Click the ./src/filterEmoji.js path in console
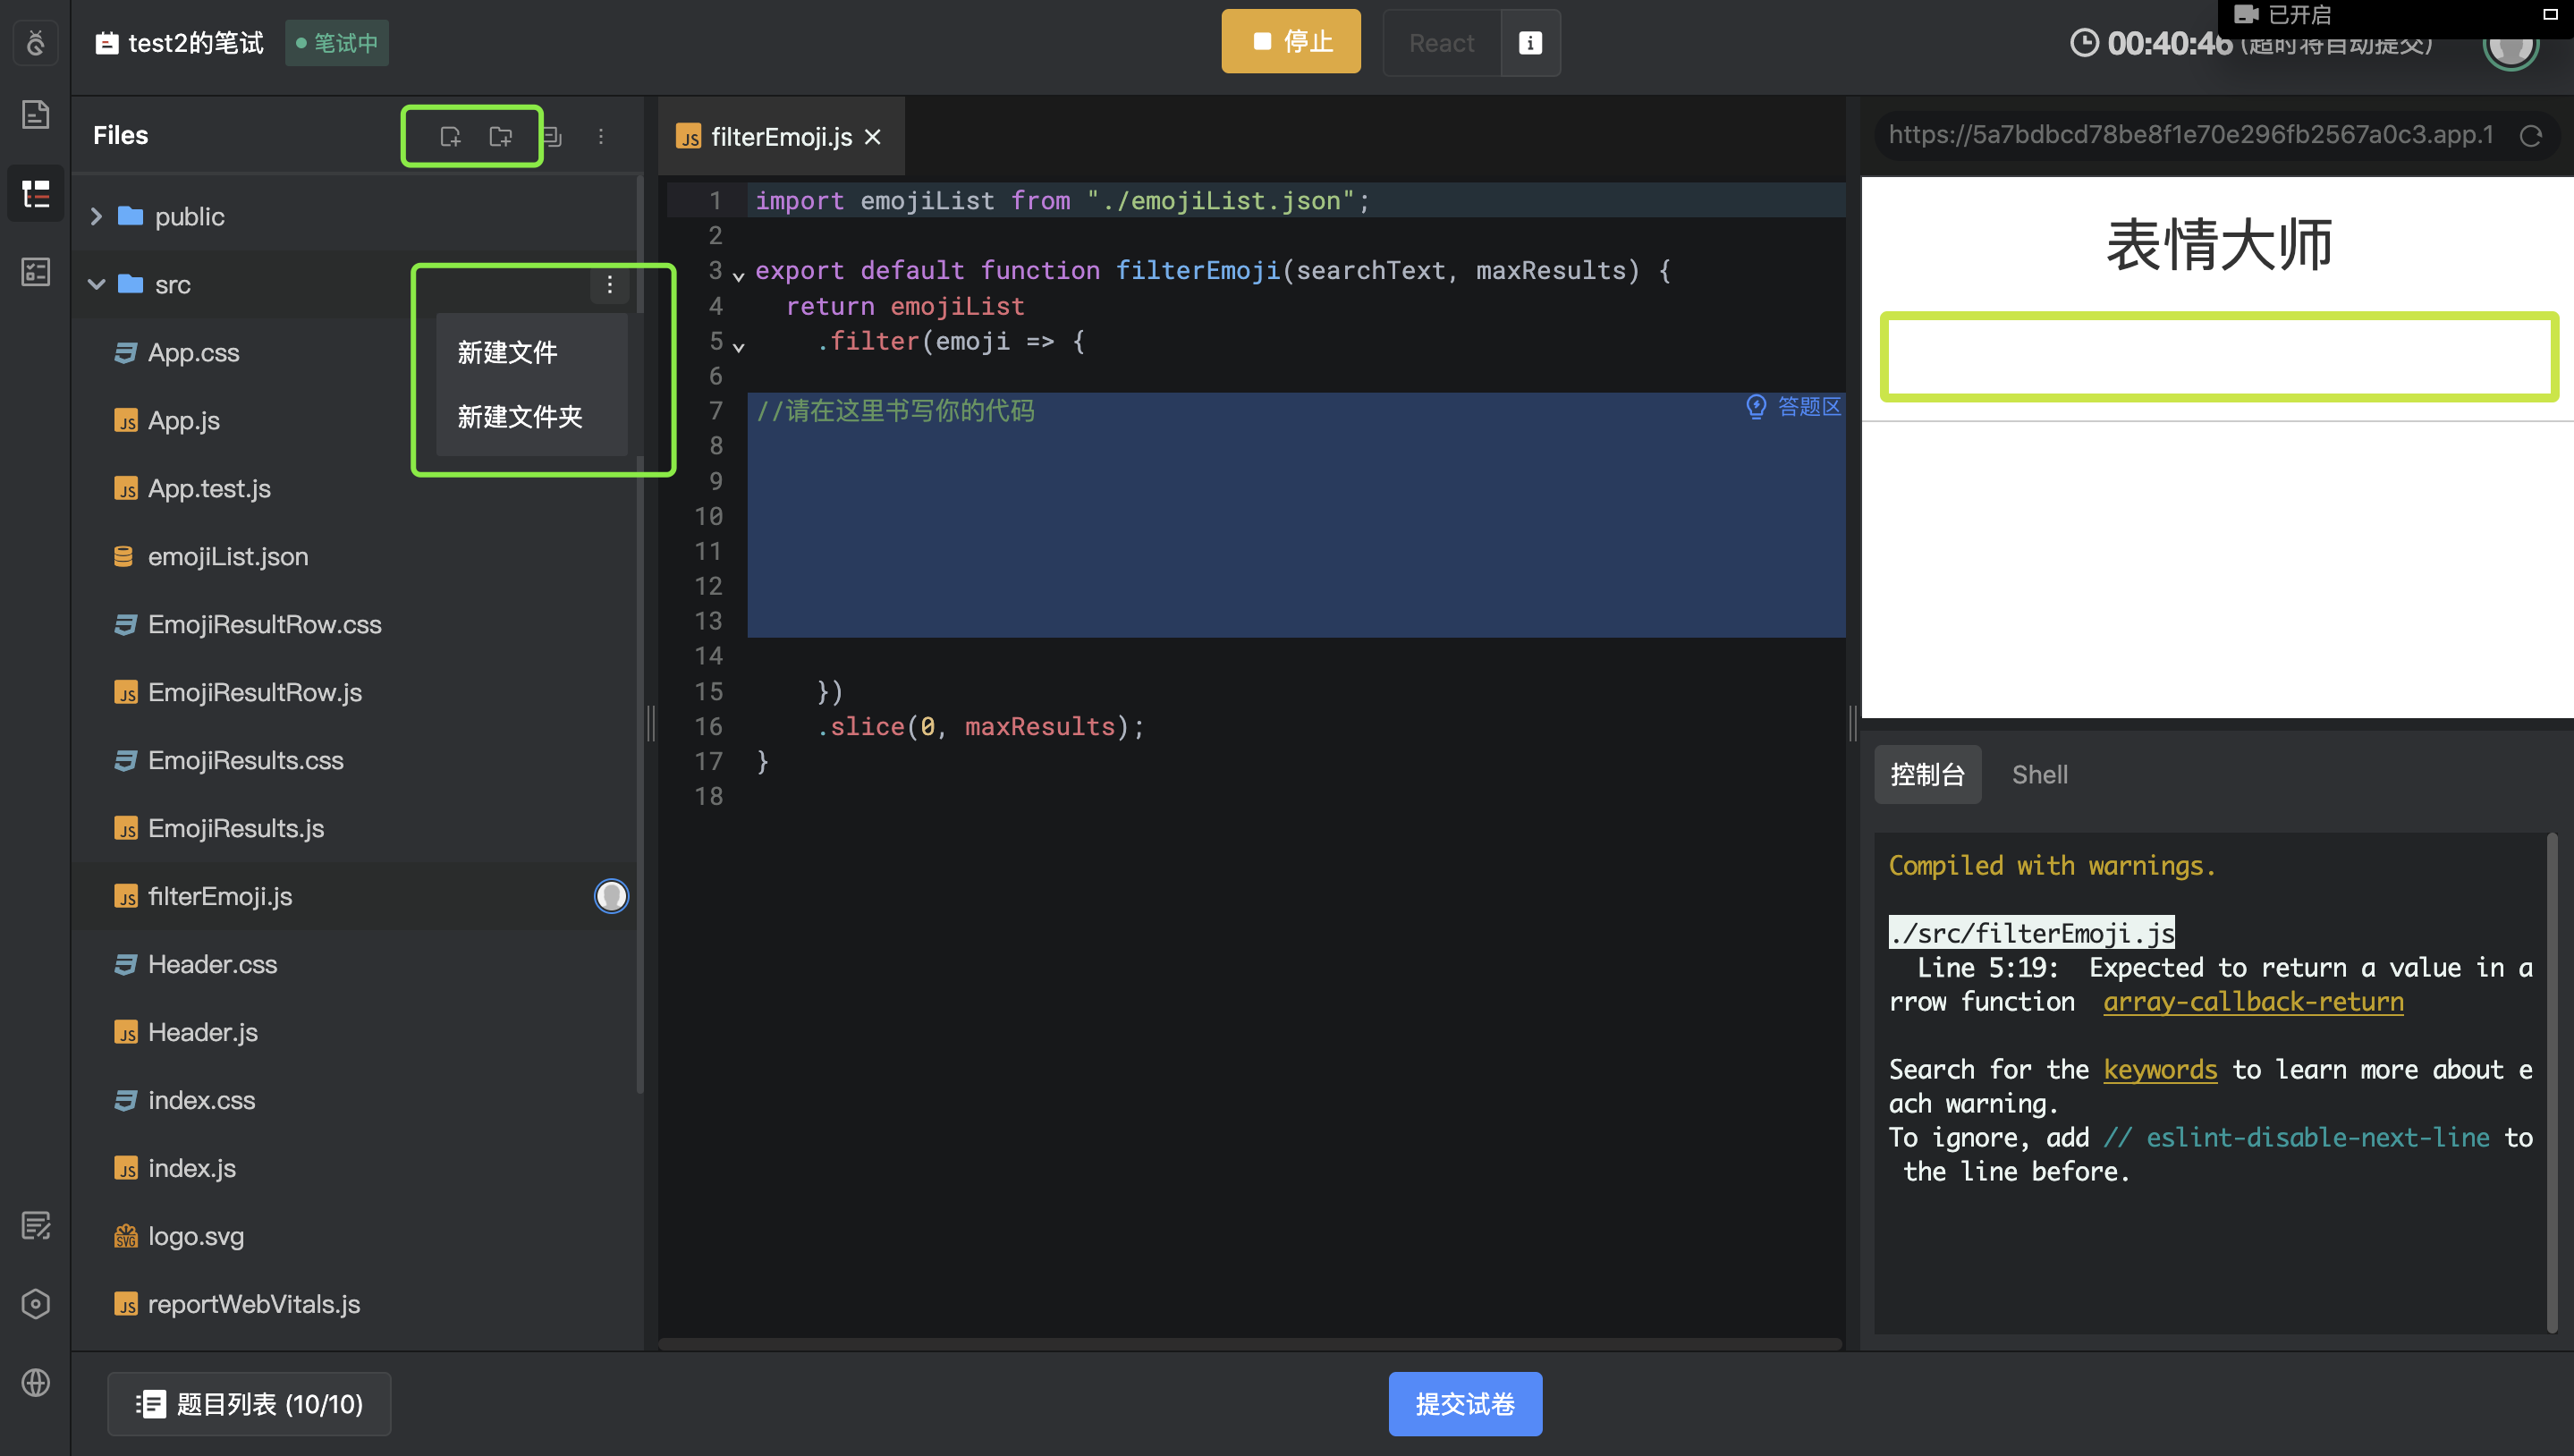The image size is (2574, 1456). point(2031,933)
